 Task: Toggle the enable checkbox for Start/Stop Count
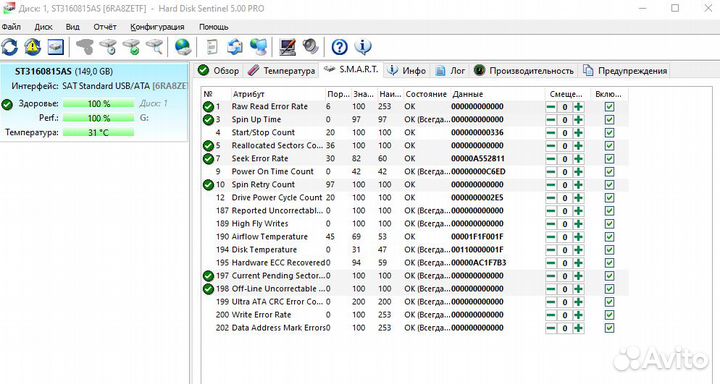[609, 133]
